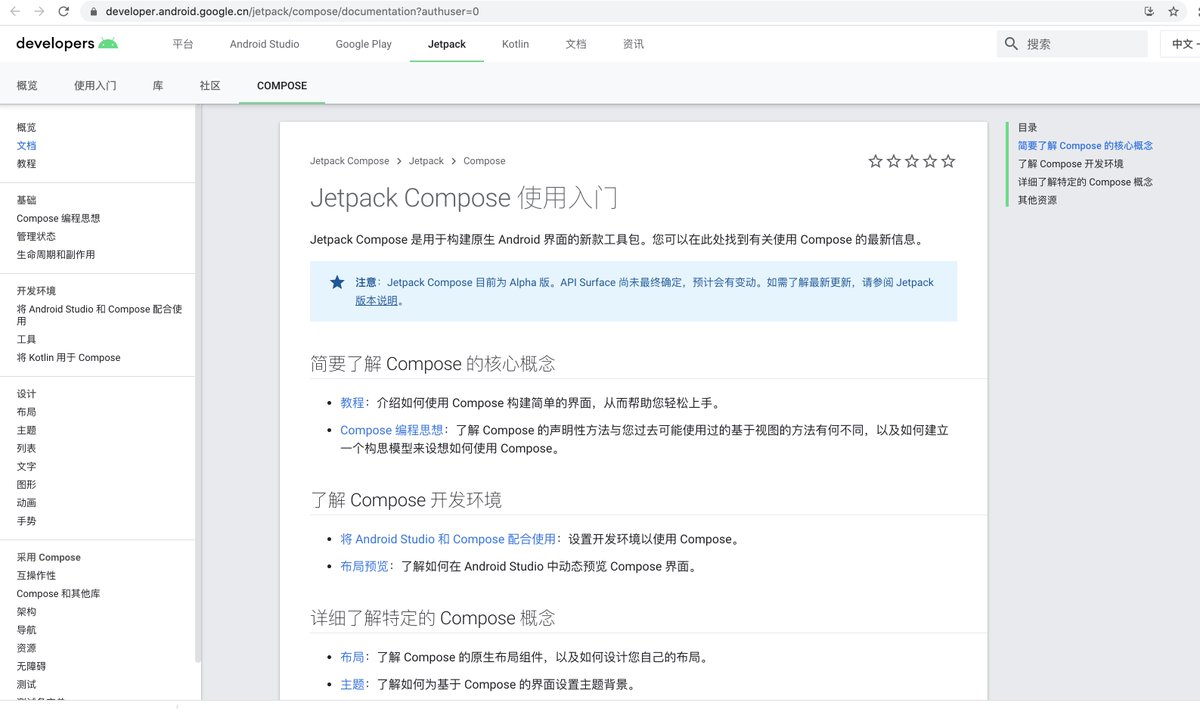Viewport: 1200px width, 709px height.
Task: Open 手势 in the sidebar
Action: click(26, 521)
